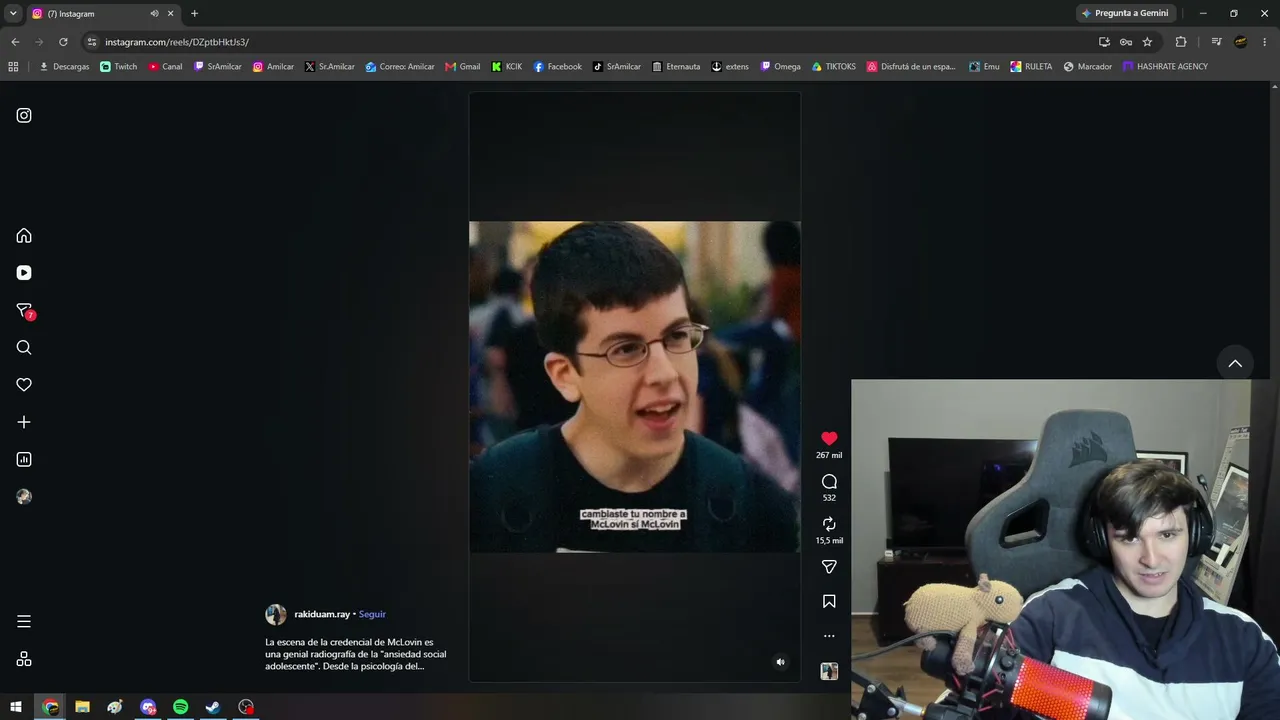Bookmark this page with star icon

coord(1147,42)
